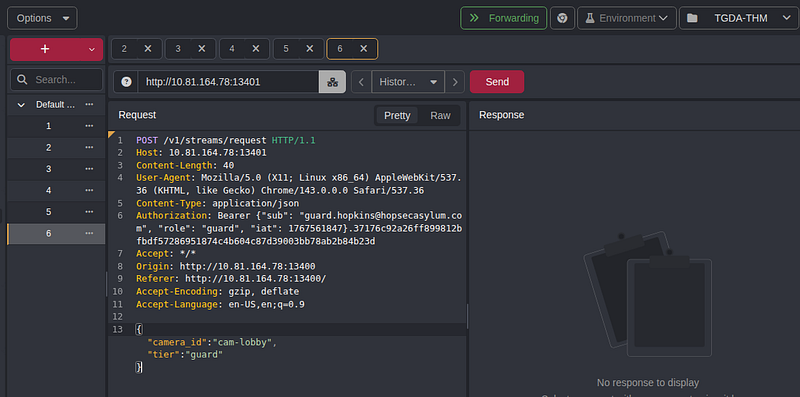The image size is (800, 397).
Task: Click the help question mark icon beside URL
Action: click(x=126, y=82)
